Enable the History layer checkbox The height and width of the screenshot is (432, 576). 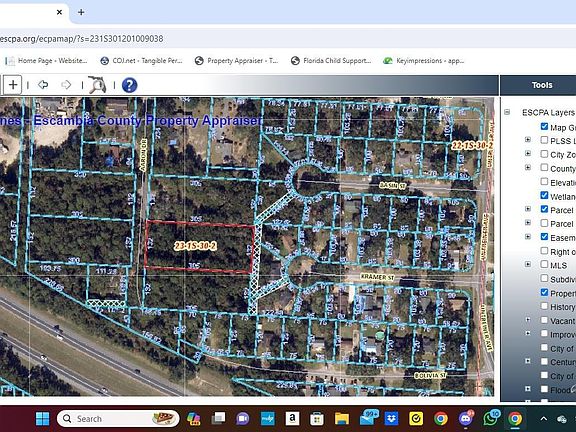coord(544,306)
